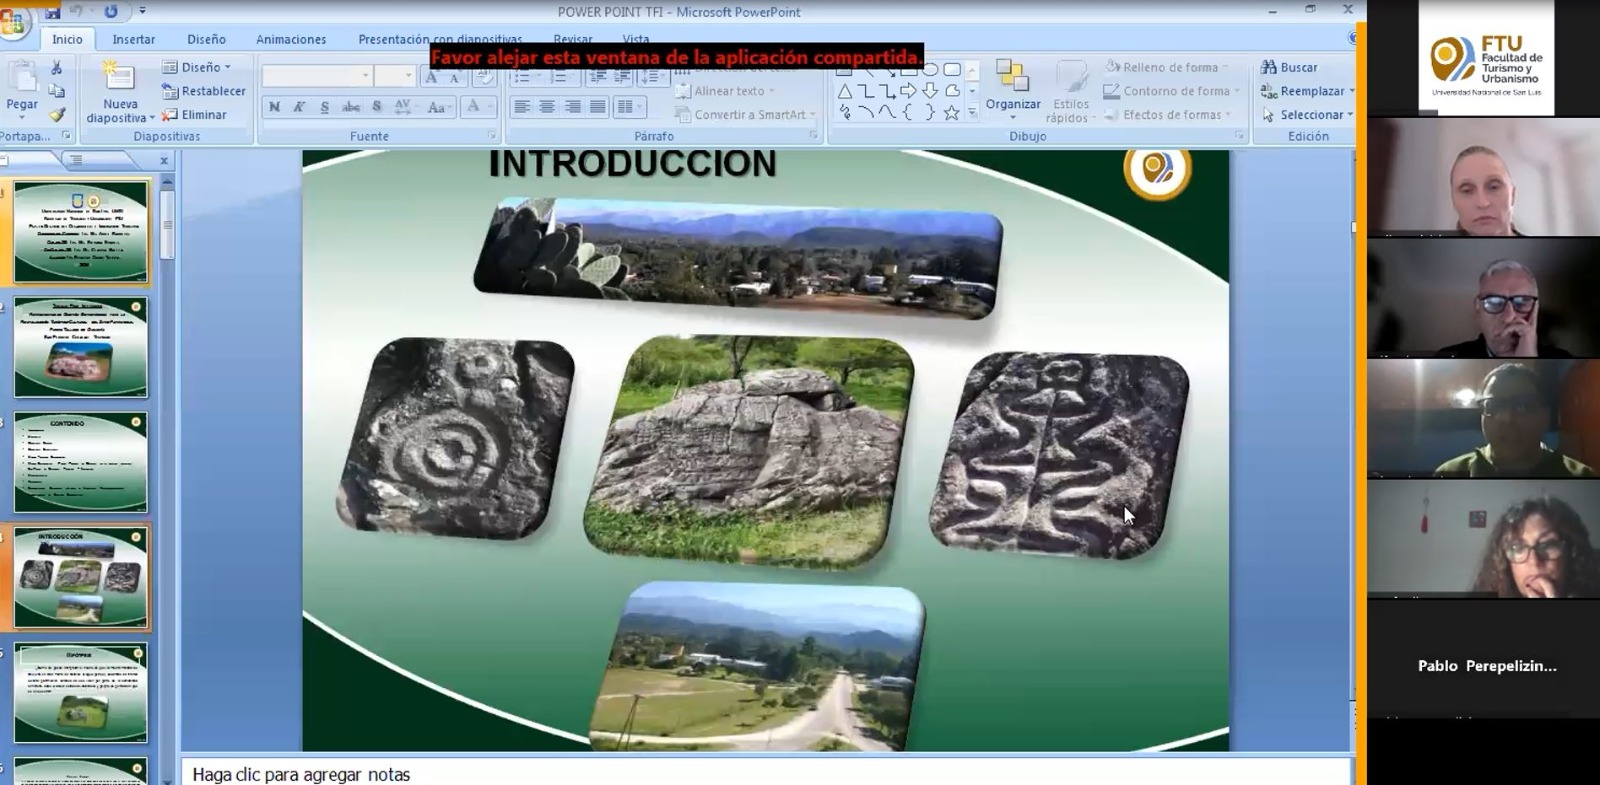Screen dimensions: 1600x785
Task: Select the five-point star shape
Action: (x=951, y=112)
